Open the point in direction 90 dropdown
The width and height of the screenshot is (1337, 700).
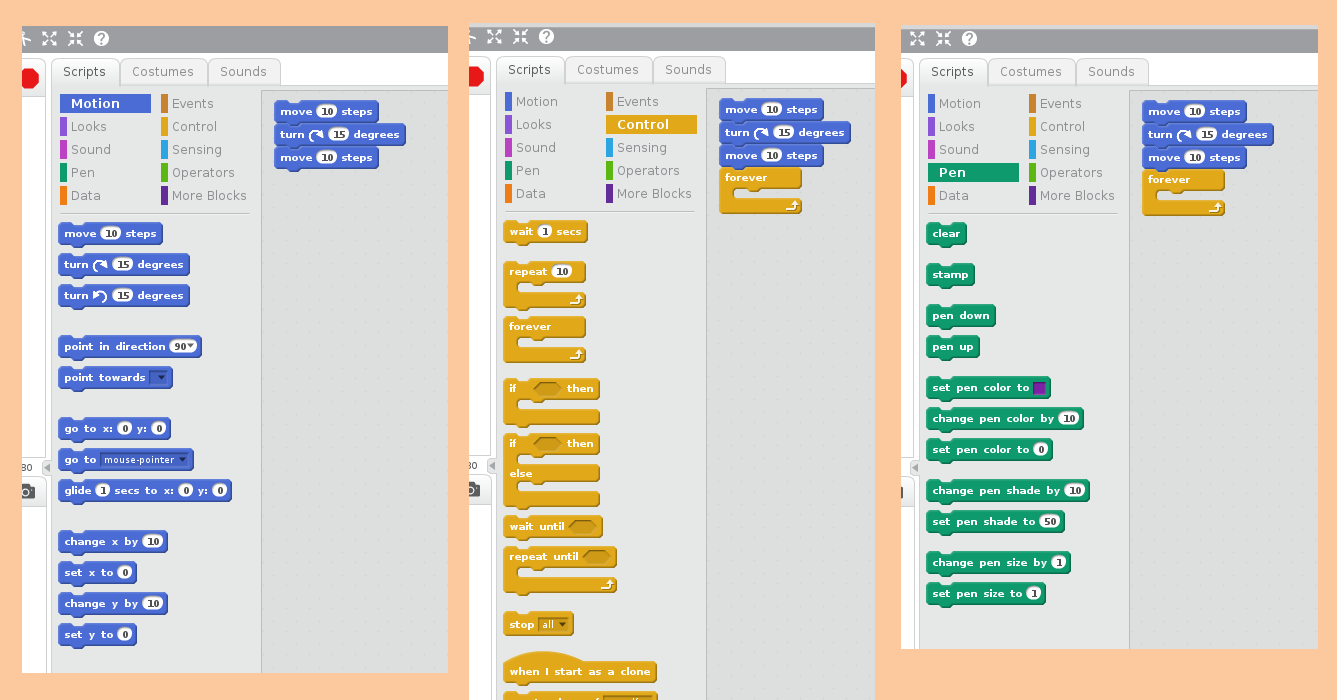click(191, 347)
